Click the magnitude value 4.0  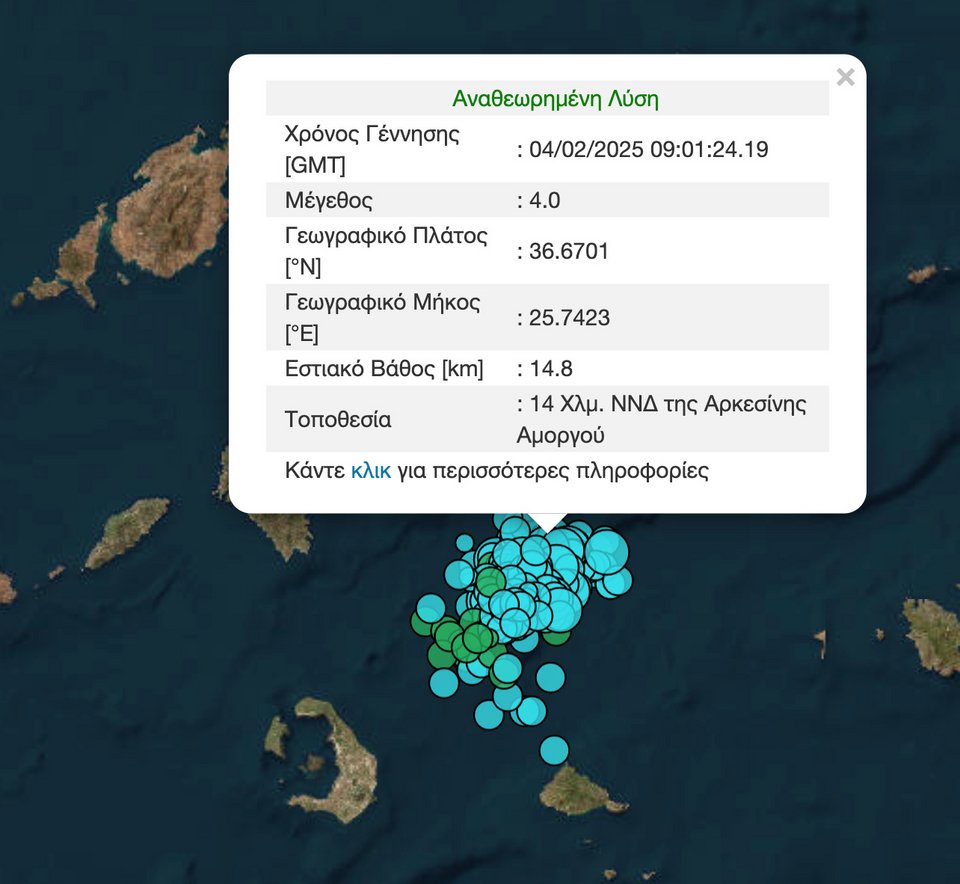click(545, 200)
